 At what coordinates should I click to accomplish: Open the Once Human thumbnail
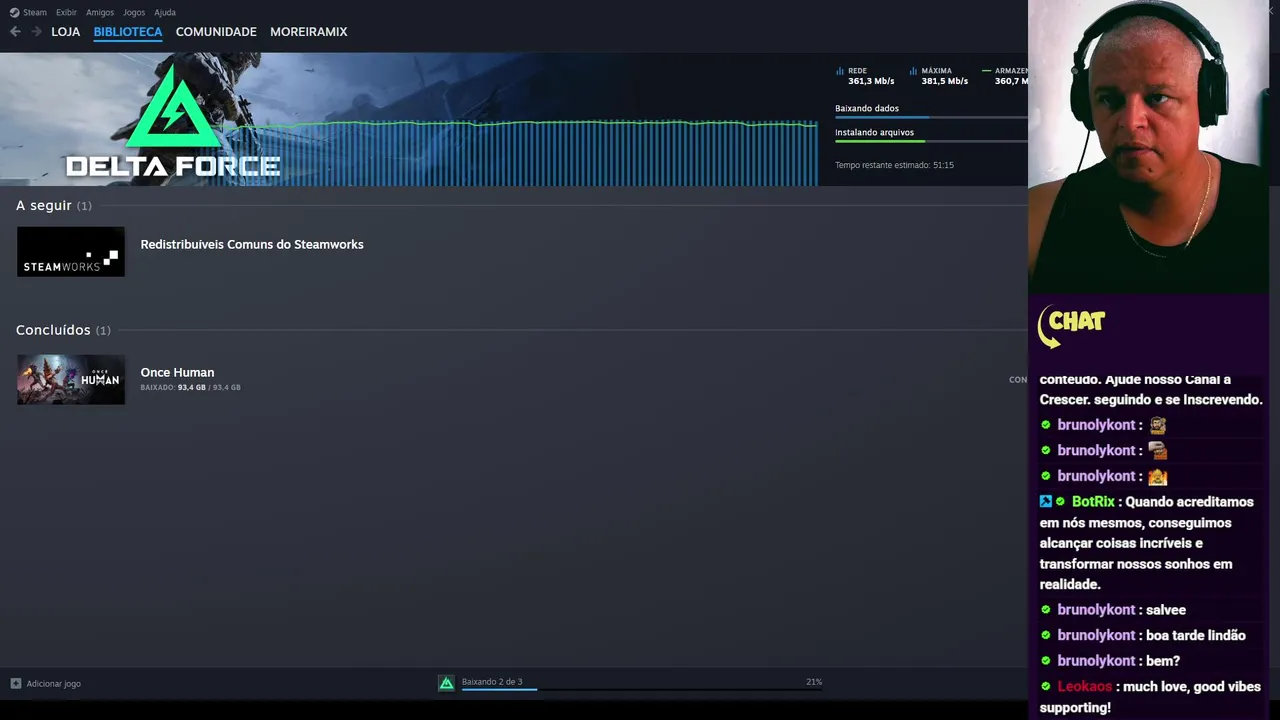coord(71,380)
